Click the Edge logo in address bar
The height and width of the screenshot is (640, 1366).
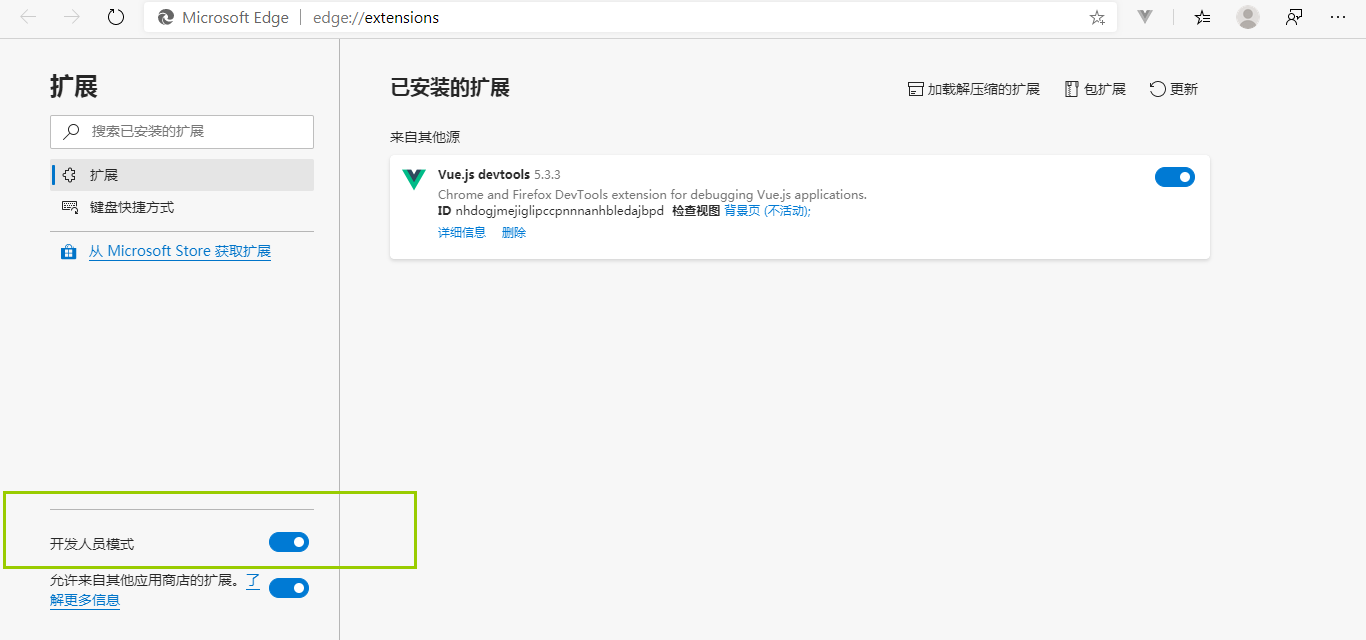point(166,18)
